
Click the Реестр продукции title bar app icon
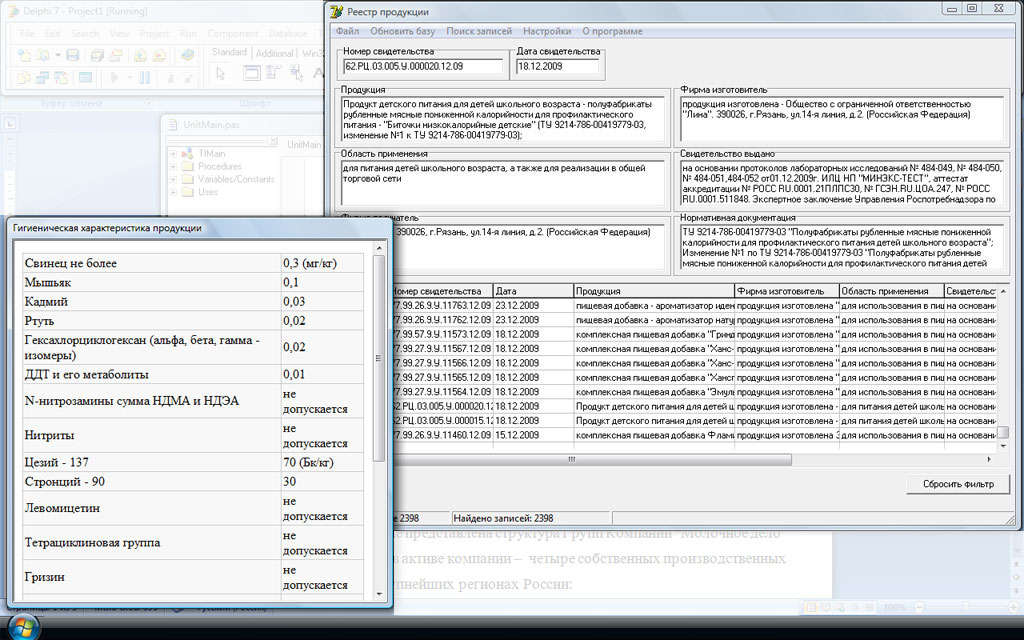336,11
